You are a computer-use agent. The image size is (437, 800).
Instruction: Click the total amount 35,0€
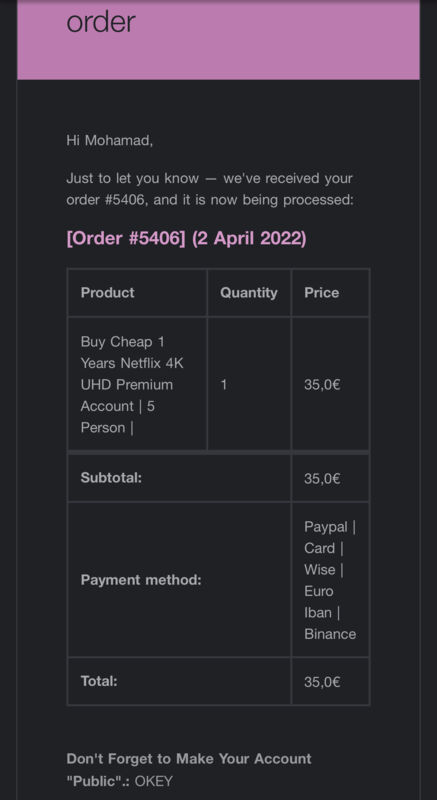tap(322, 682)
